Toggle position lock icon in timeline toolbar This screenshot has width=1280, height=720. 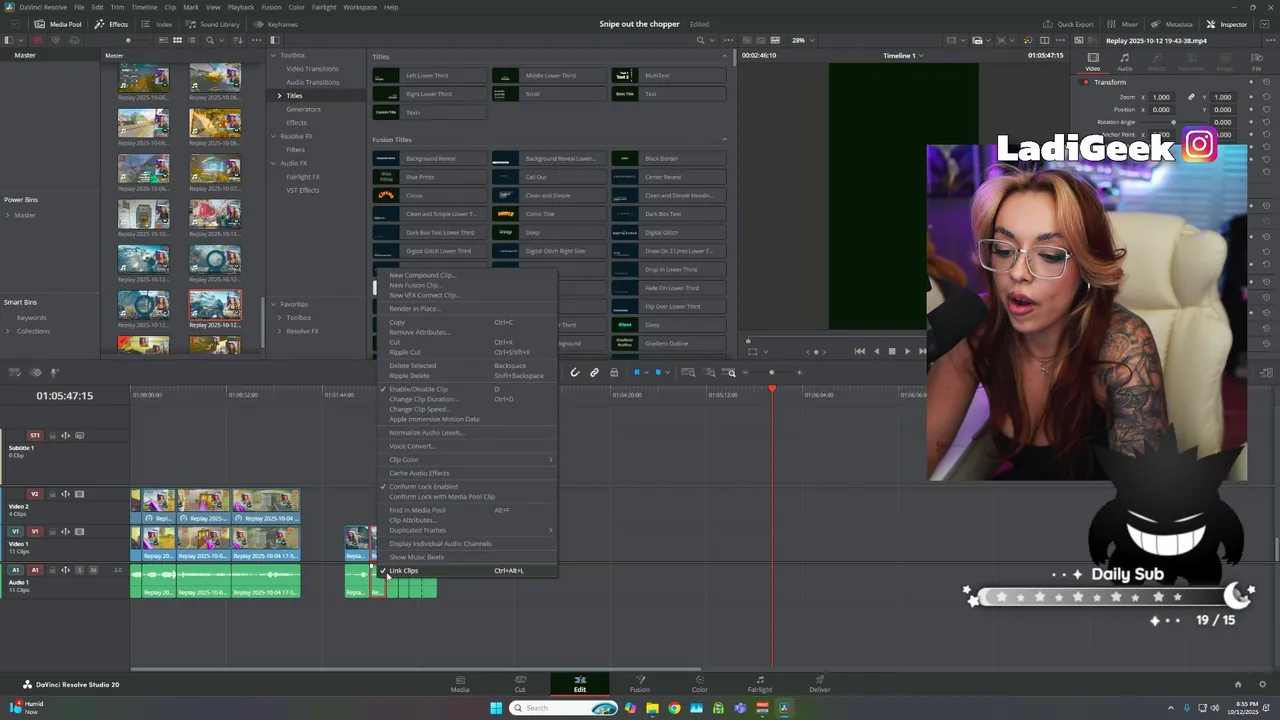(614, 373)
